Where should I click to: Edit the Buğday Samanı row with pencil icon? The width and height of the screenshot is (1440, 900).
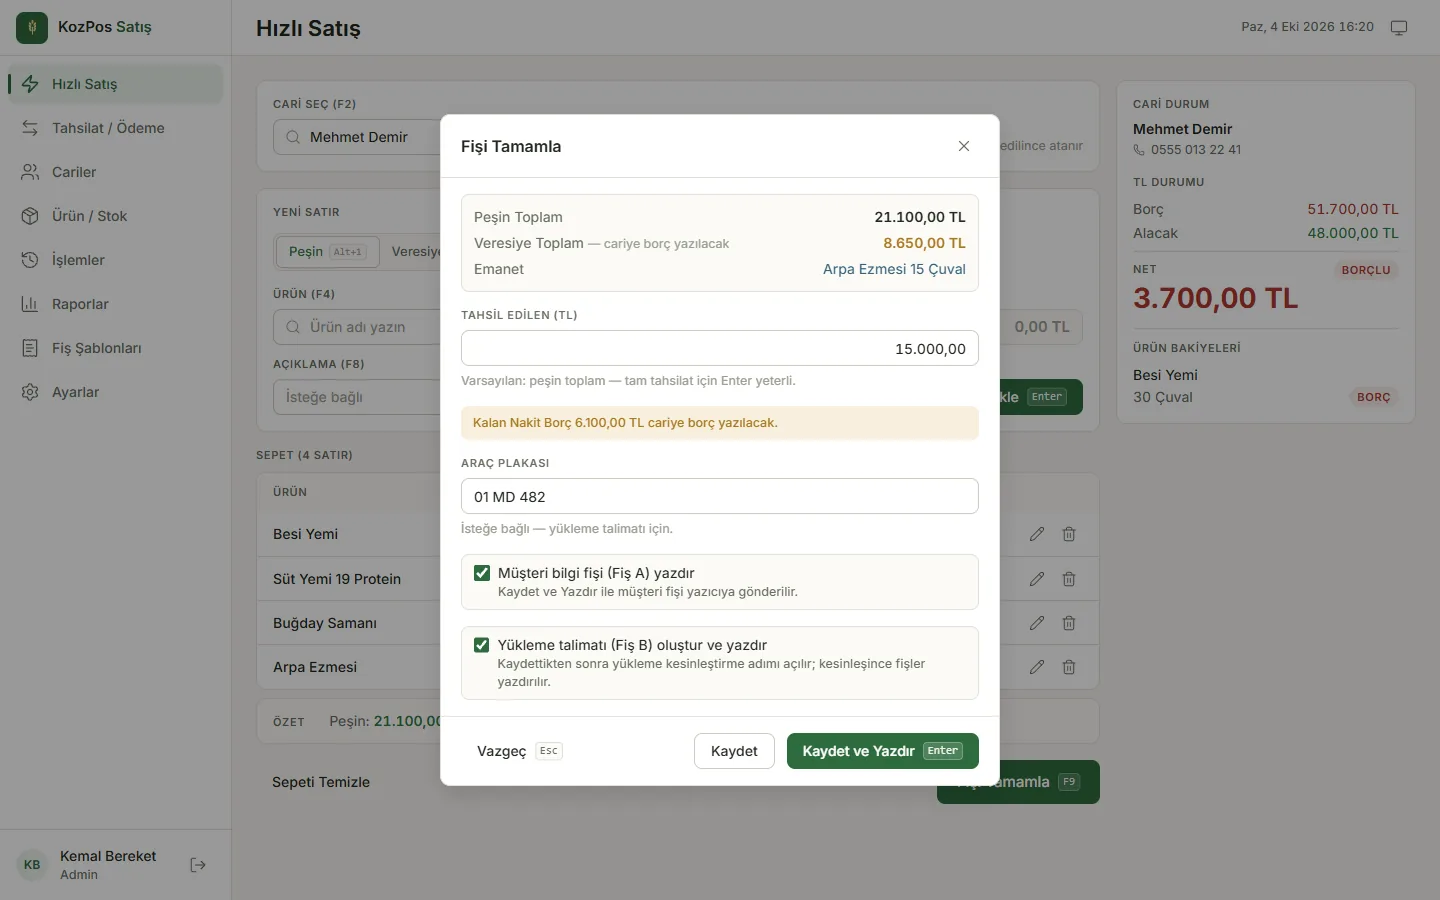[x=1037, y=623]
